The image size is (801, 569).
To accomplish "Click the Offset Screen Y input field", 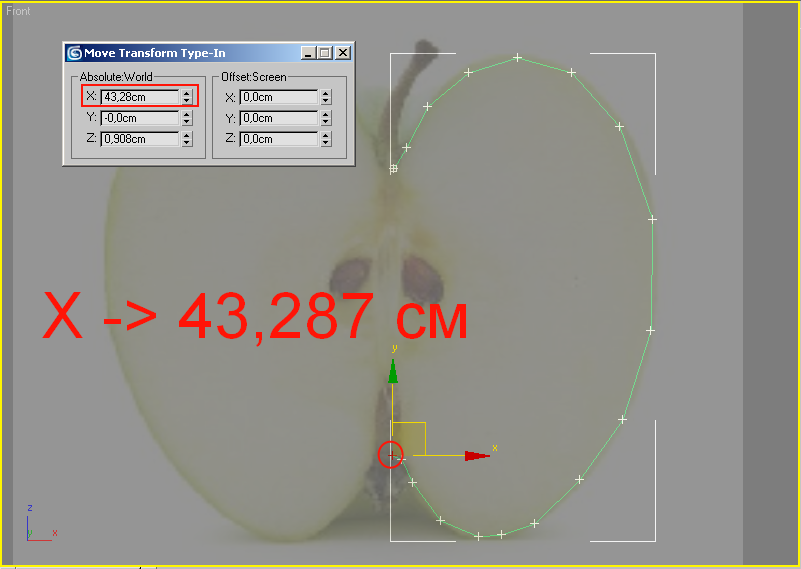I will [279, 118].
